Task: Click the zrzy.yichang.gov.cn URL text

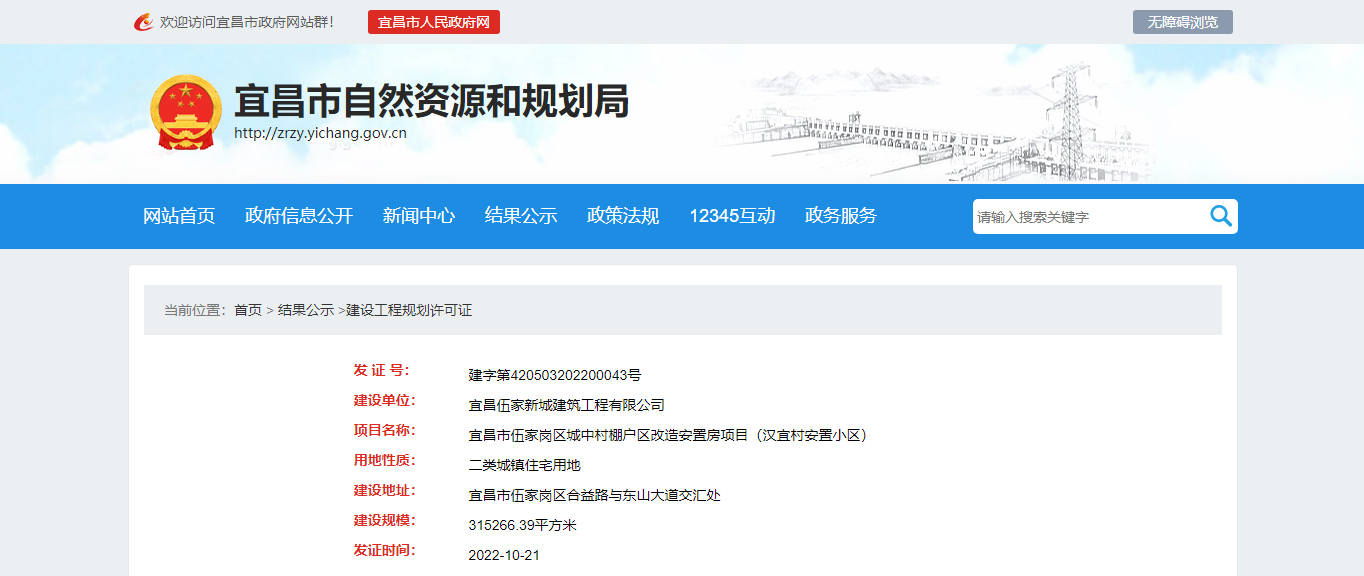Action: 320,133
